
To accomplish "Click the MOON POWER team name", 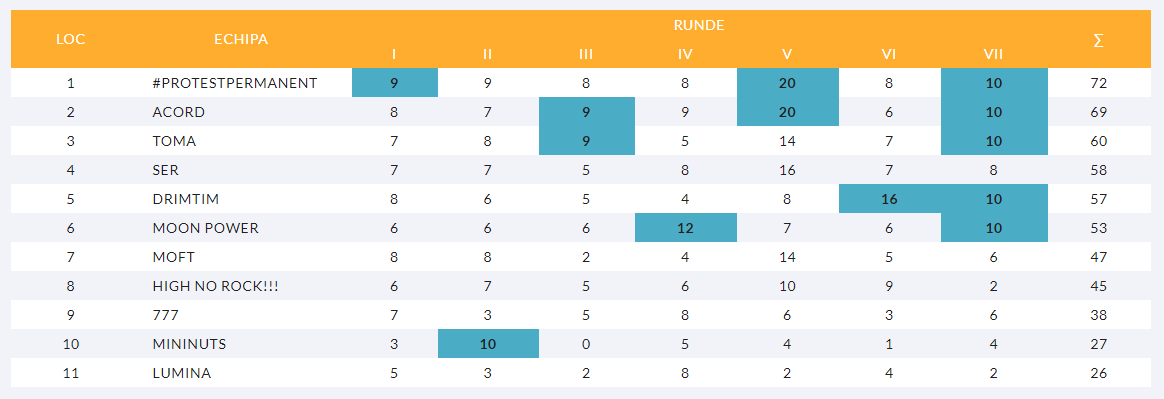I will coord(206,228).
